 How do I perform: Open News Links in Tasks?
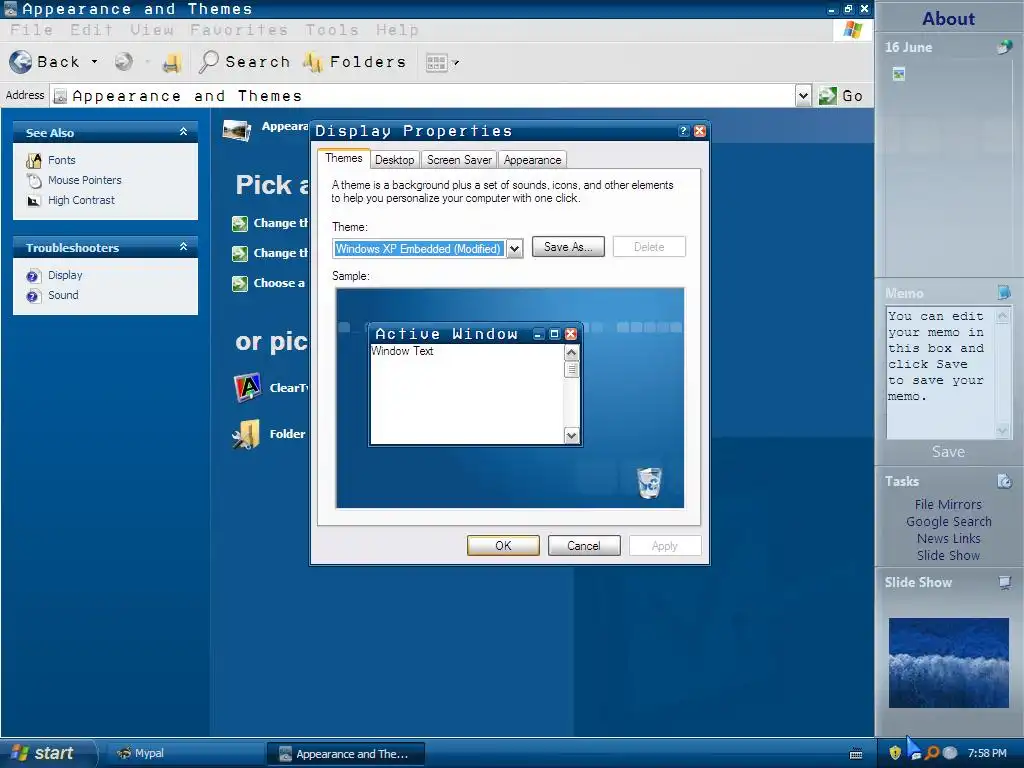coord(948,539)
